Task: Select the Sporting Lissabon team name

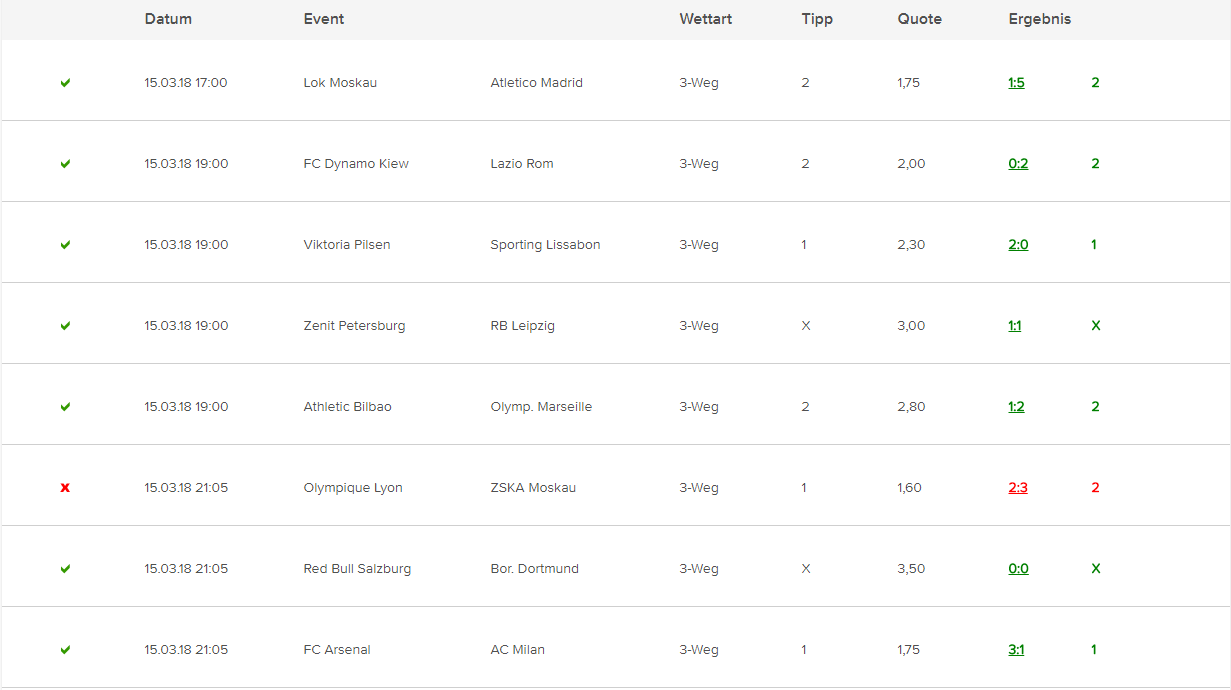Action: tap(545, 245)
